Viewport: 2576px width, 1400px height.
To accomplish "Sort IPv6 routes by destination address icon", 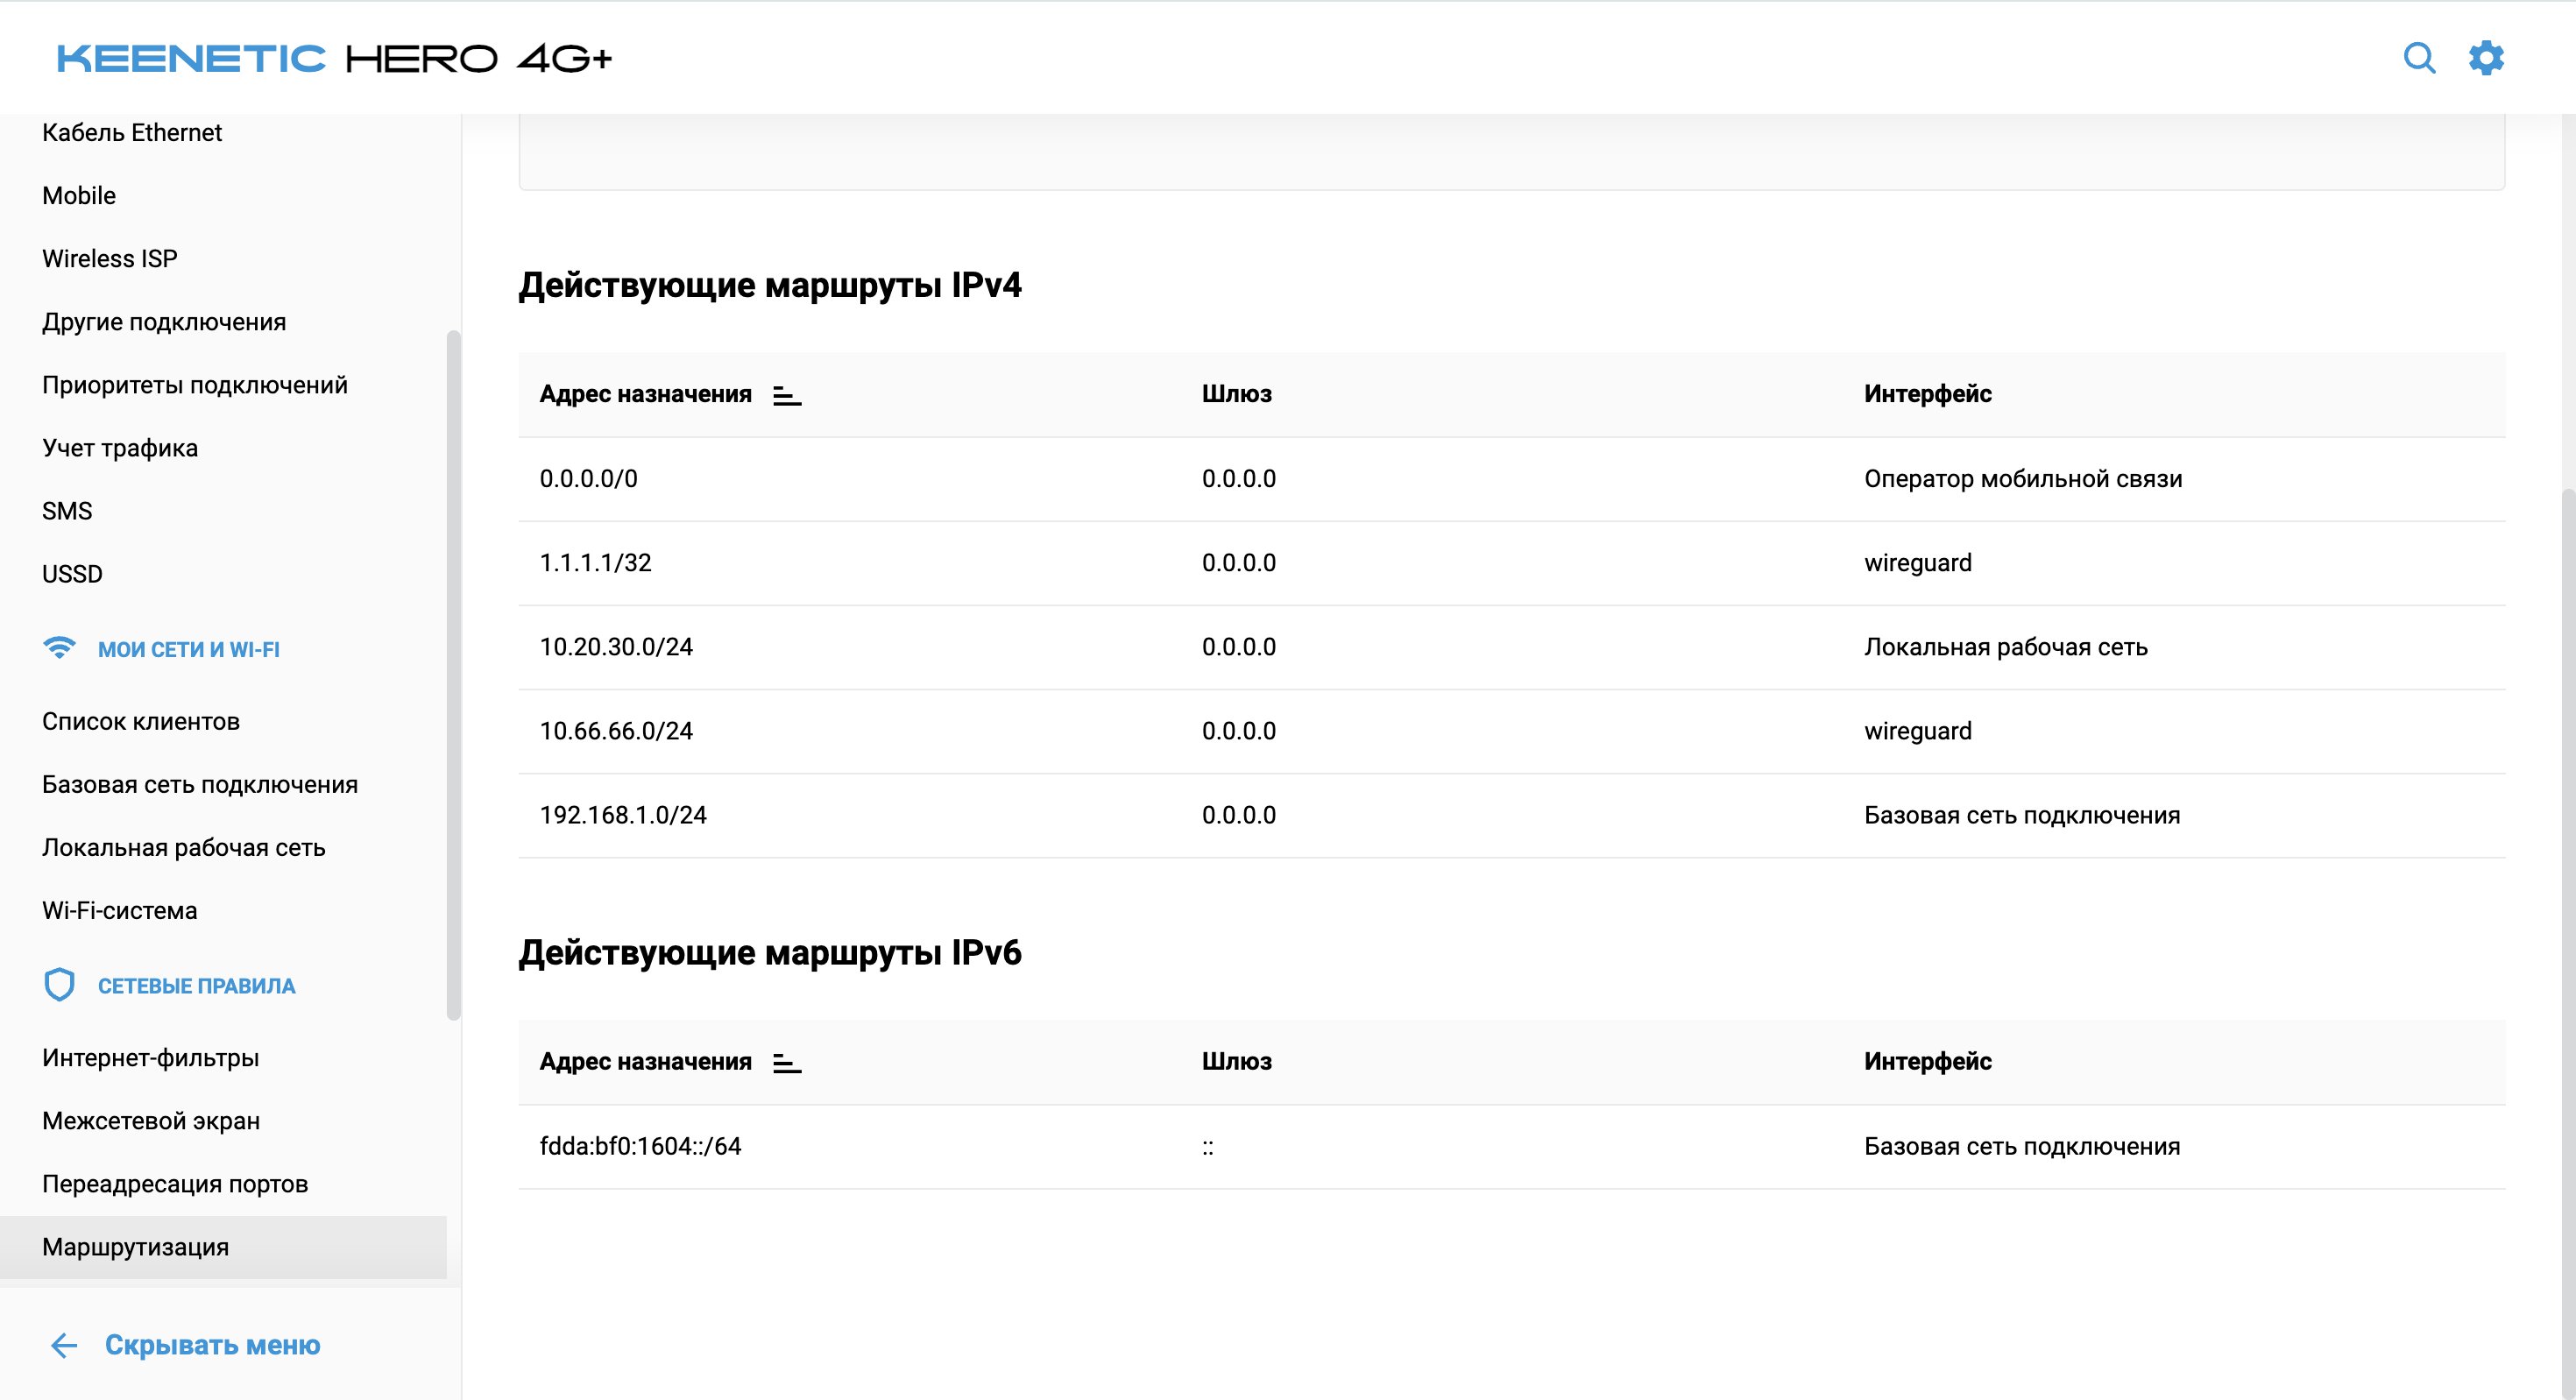I will [787, 1063].
